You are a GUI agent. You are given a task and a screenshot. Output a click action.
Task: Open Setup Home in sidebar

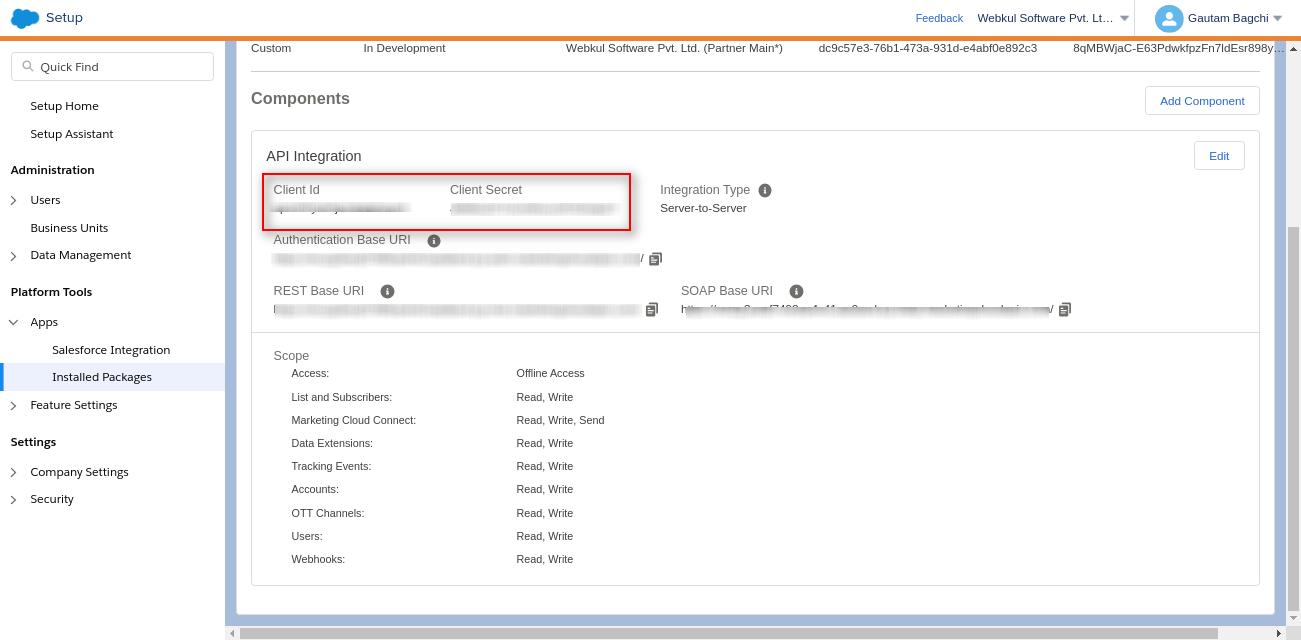[64, 106]
